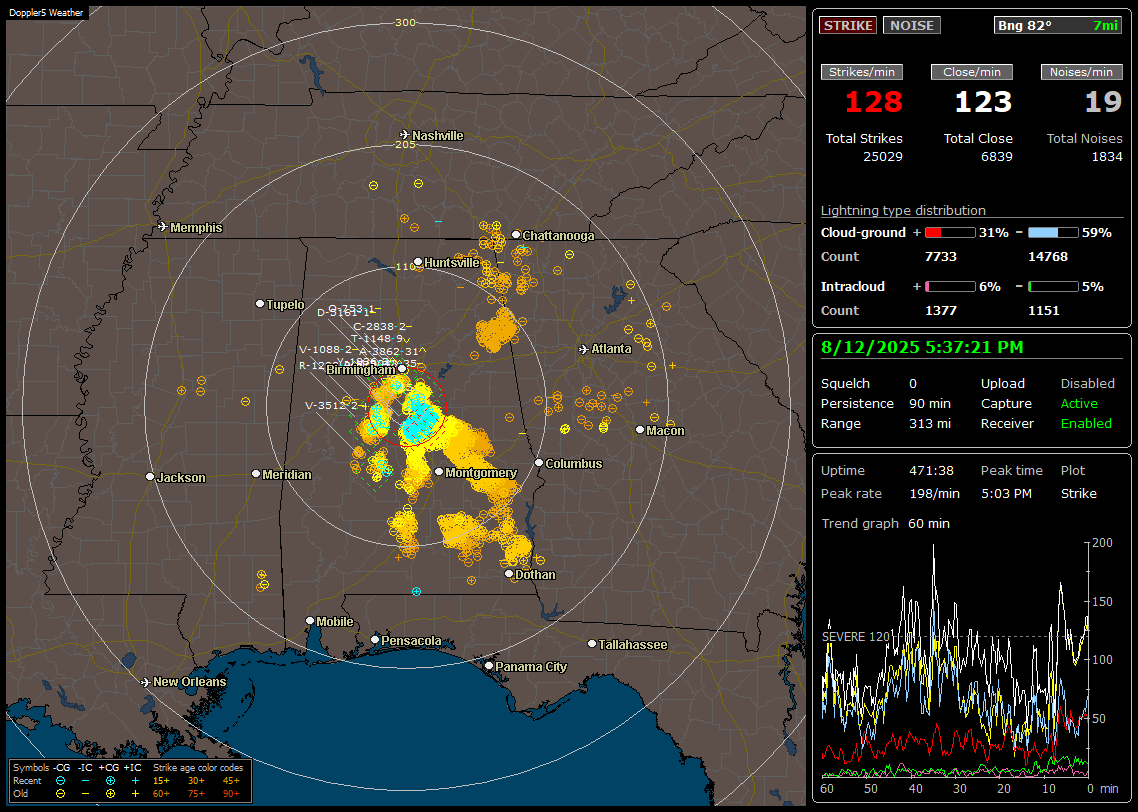This screenshot has height=812, width=1138.
Task: Click the date and time readout
Action: click(922, 347)
